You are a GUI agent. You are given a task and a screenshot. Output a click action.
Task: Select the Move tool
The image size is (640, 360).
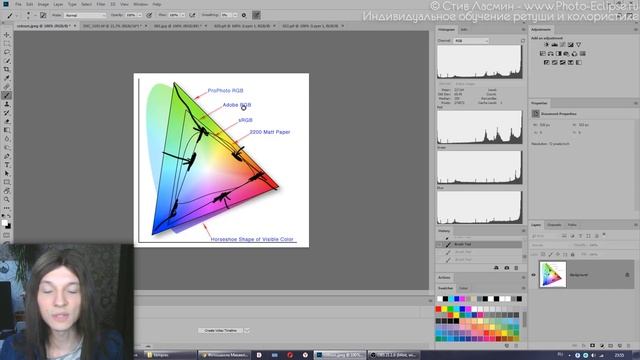[x=7, y=35]
